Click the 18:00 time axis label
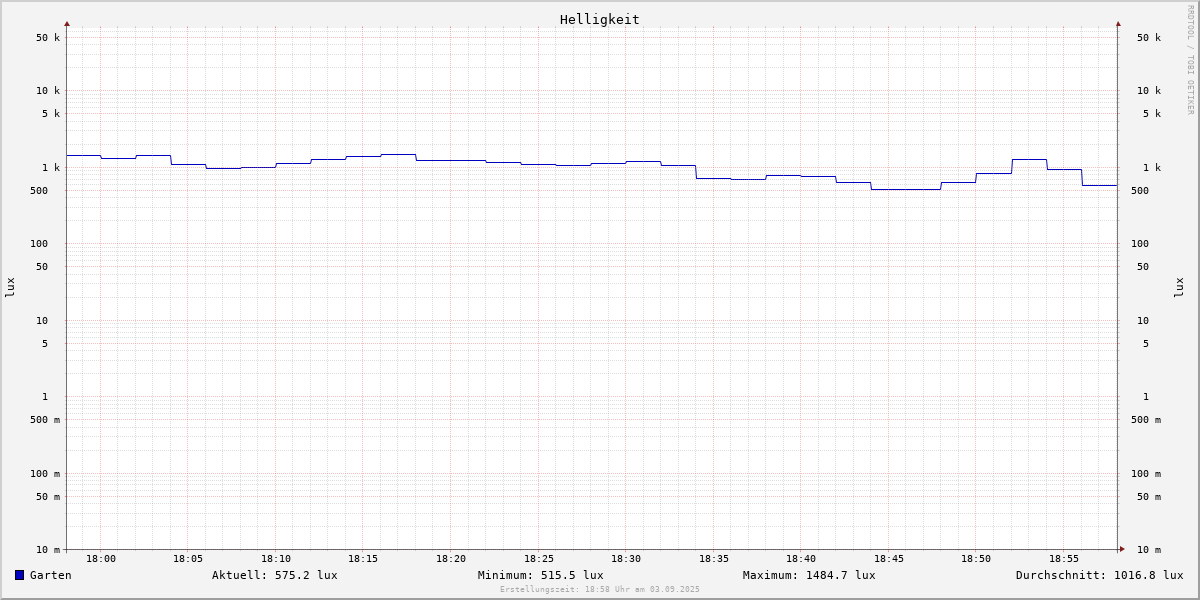The width and height of the screenshot is (1200, 600). [x=100, y=559]
